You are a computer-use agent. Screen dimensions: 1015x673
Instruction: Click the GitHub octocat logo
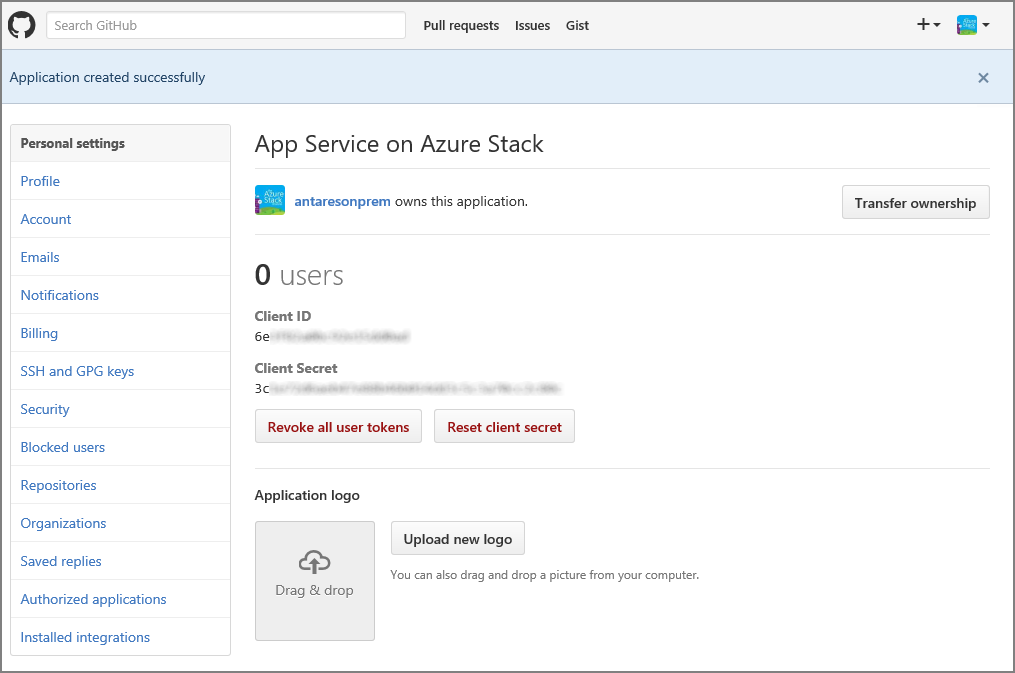coord(21,24)
